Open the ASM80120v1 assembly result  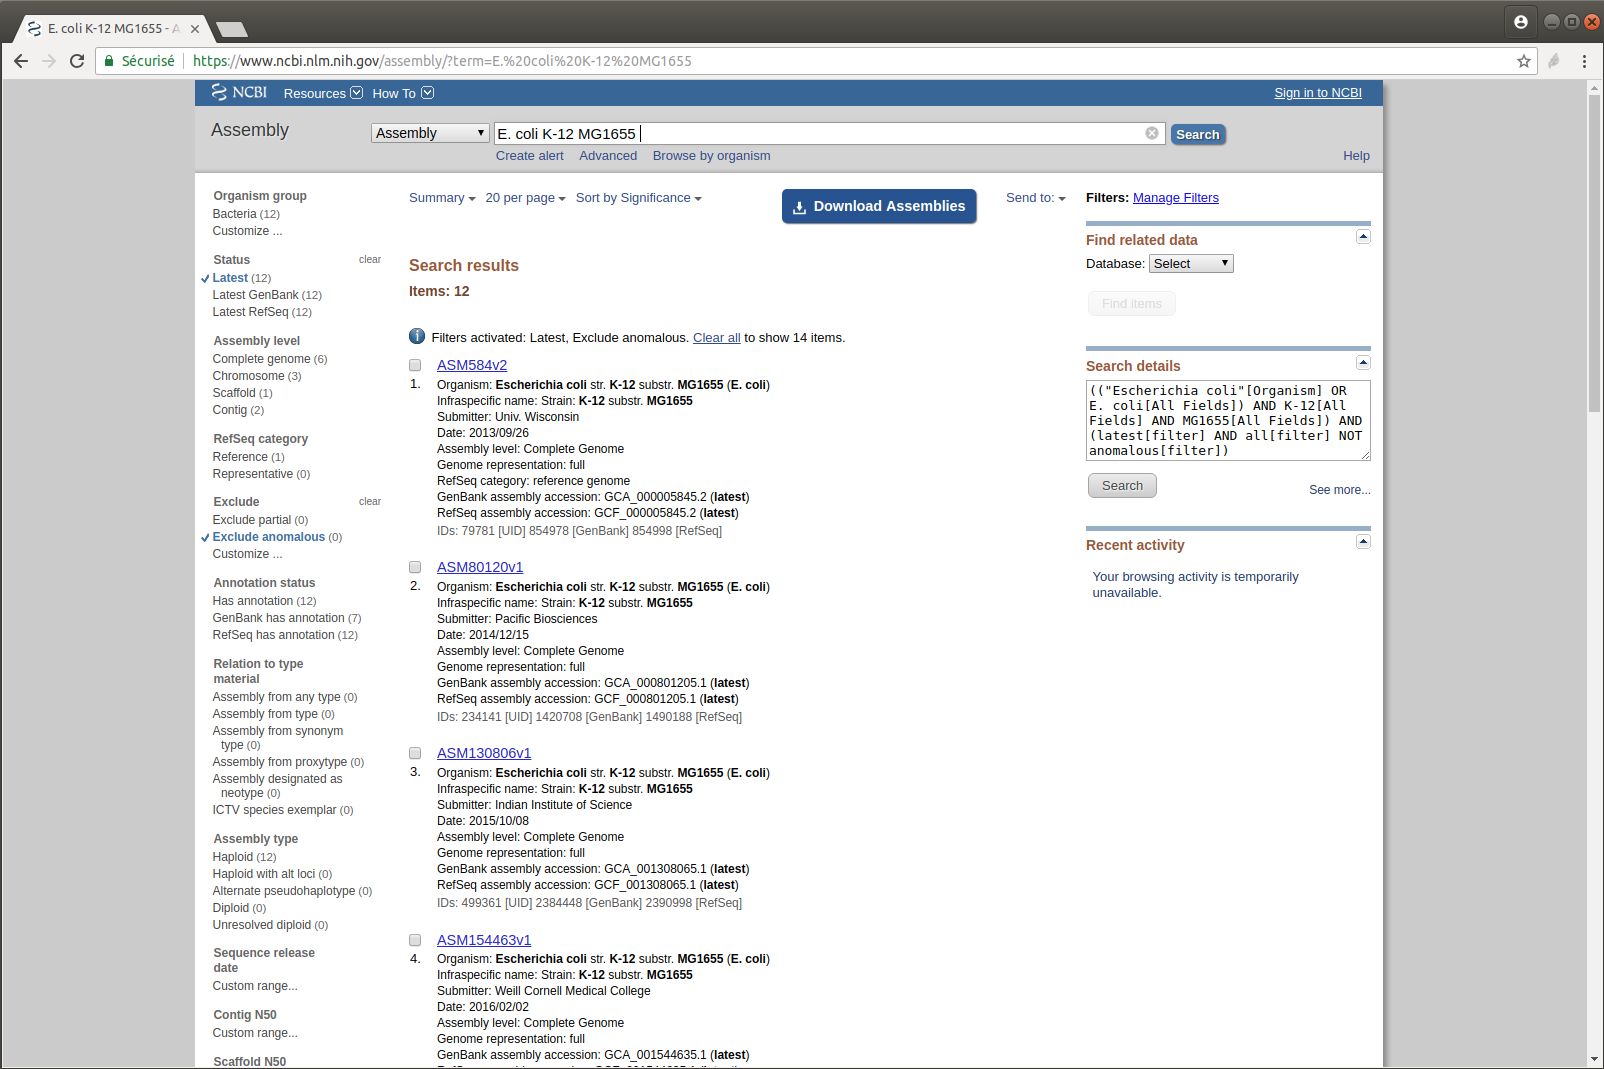(480, 567)
